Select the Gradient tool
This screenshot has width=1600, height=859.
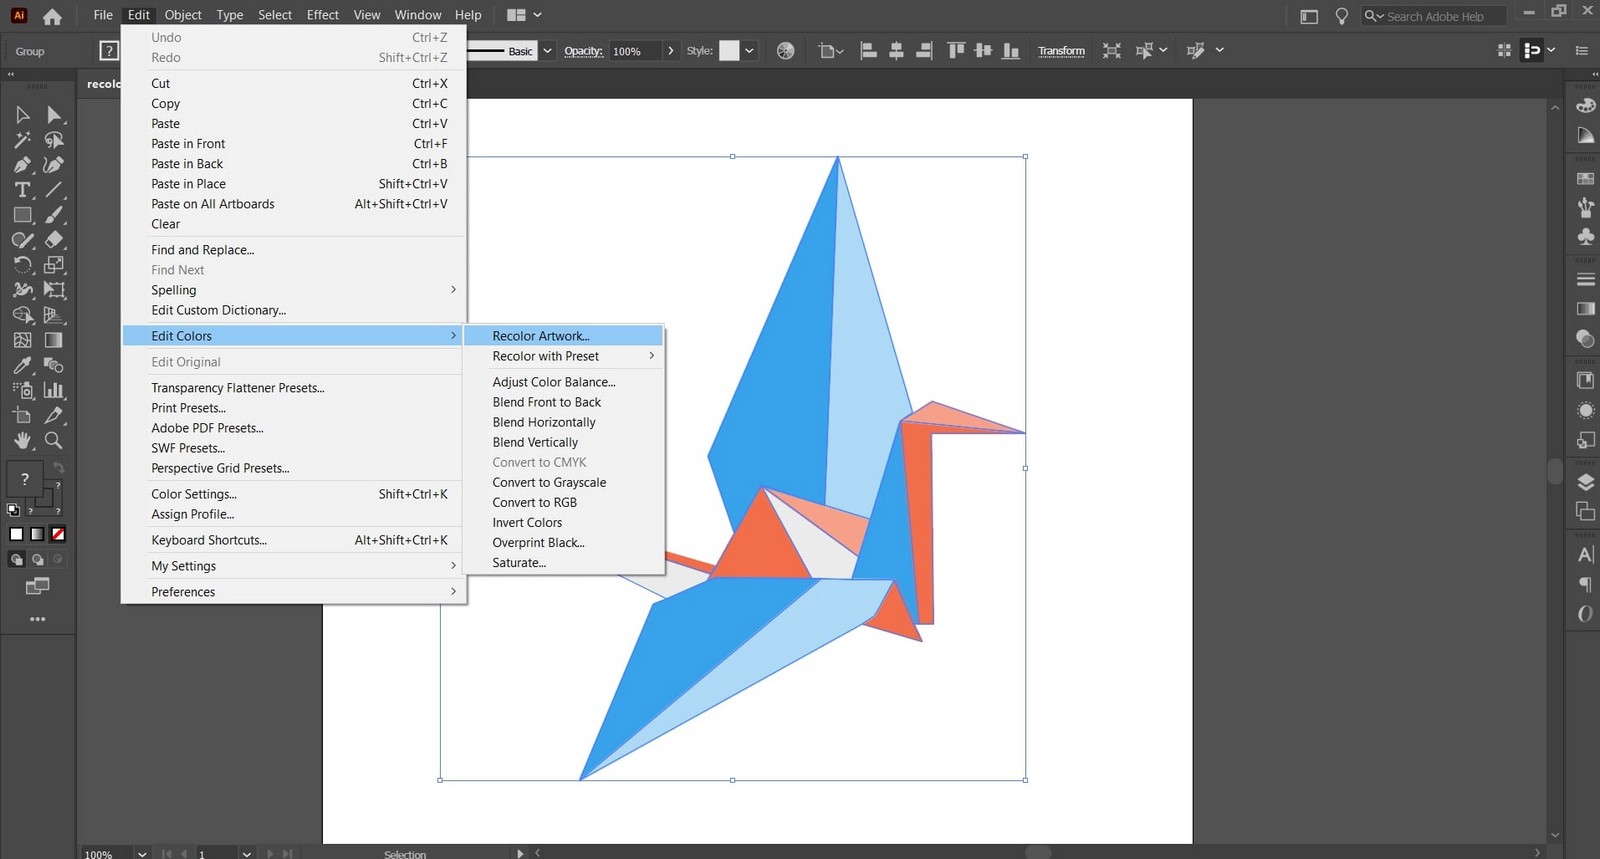coord(54,340)
